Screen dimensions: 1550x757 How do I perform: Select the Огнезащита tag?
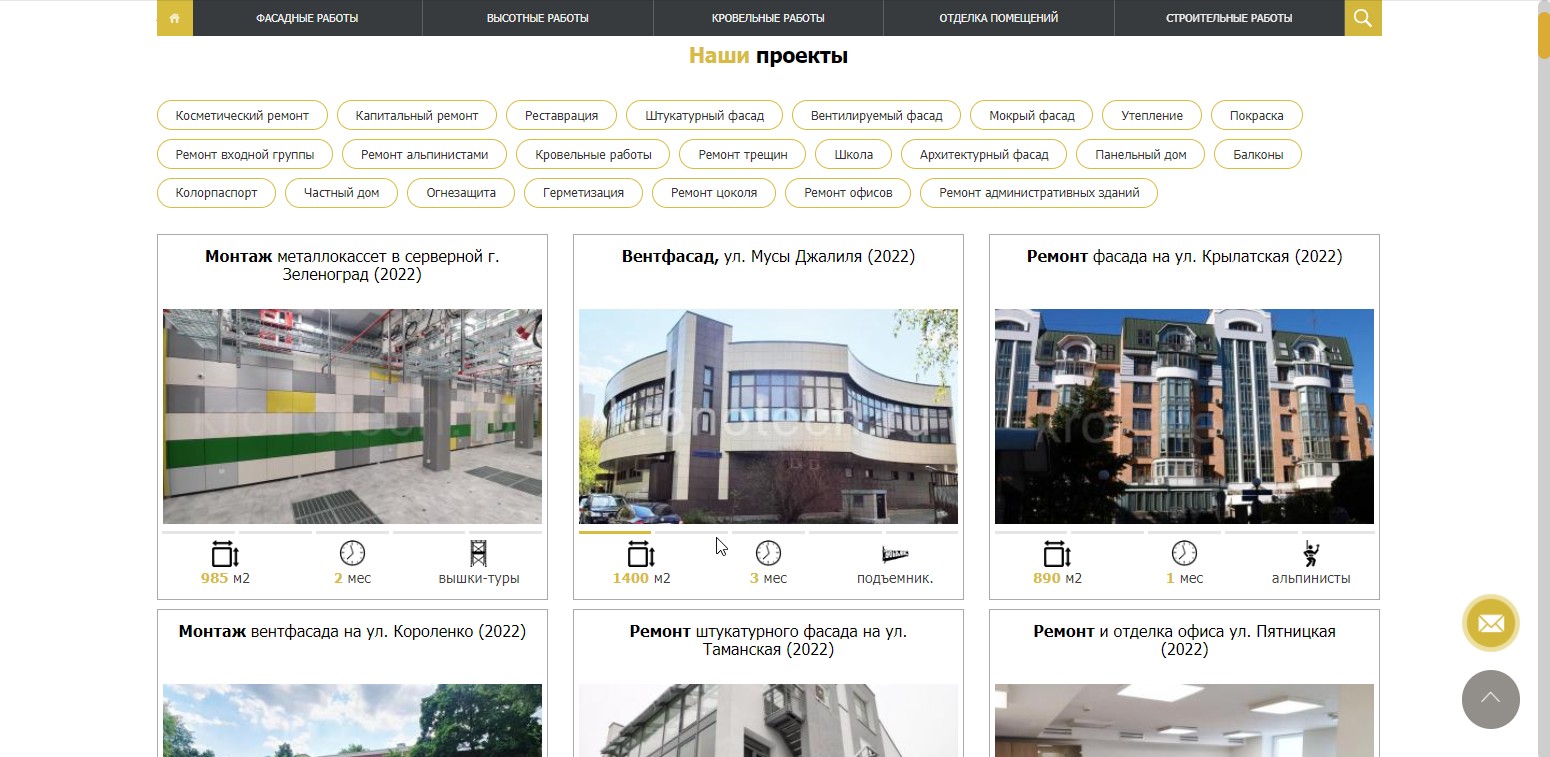coord(461,193)
